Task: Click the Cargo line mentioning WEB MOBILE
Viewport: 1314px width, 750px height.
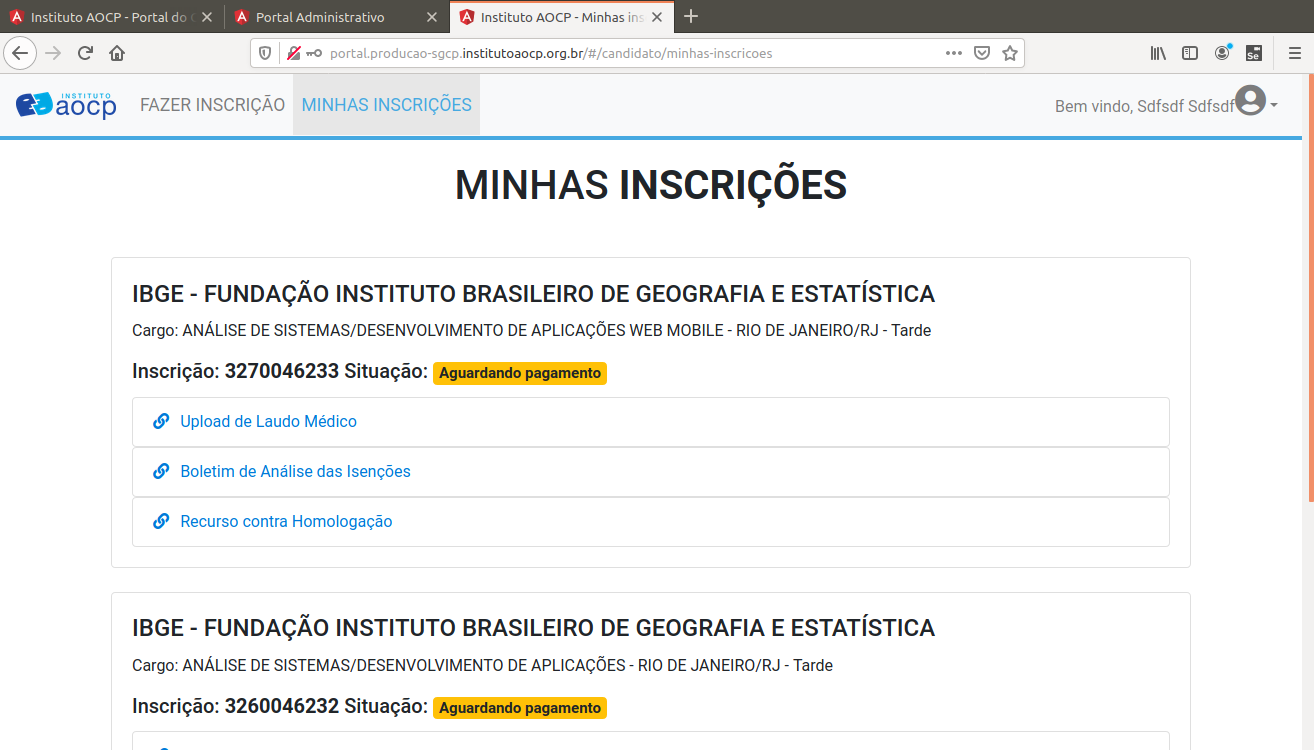Action: point(531,330)
